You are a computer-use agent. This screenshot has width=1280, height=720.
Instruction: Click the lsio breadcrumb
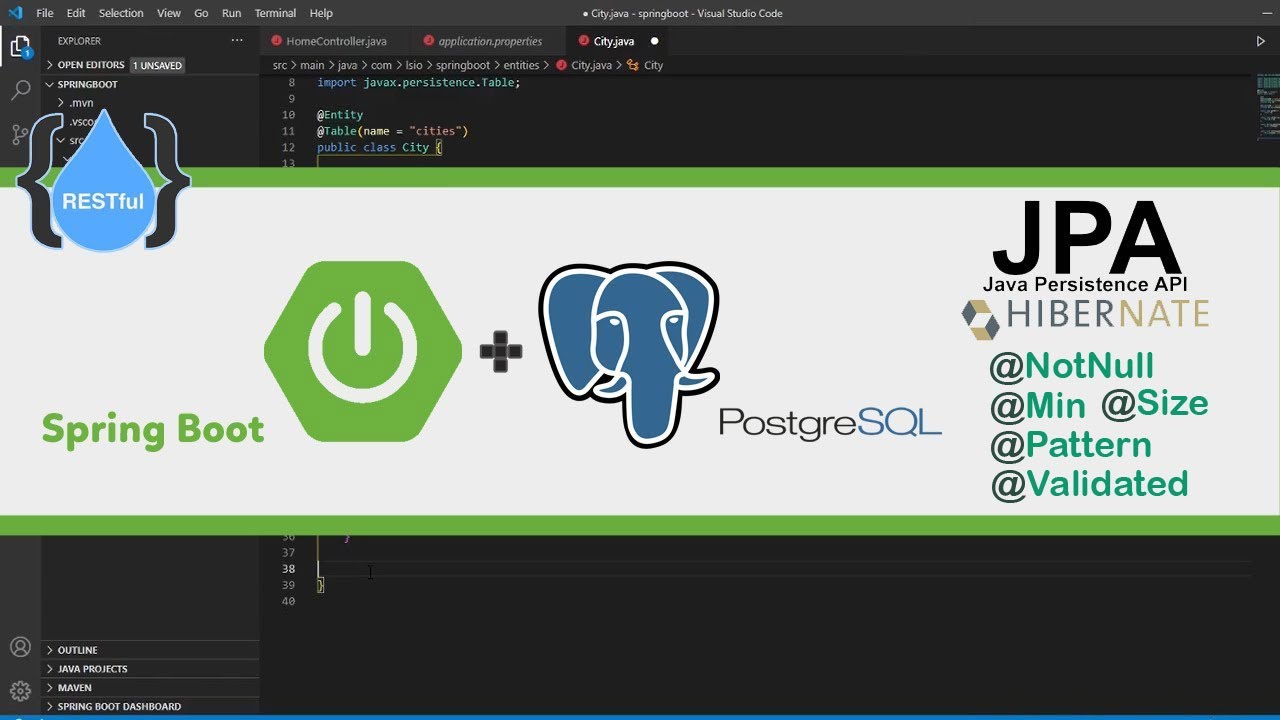coord(413,65)
